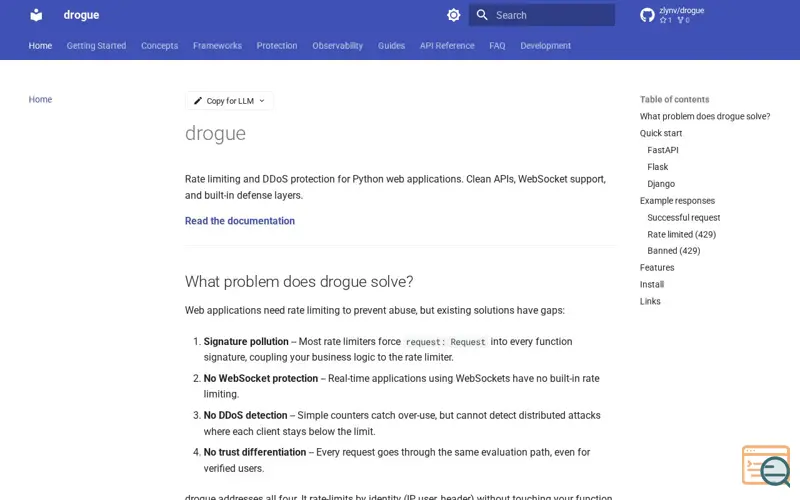Image resolution: width=800 pixels, height=500 pixels.
Task: Click the 'Table of contents' label
Action: pyautogui.click(x=674, y=99)
